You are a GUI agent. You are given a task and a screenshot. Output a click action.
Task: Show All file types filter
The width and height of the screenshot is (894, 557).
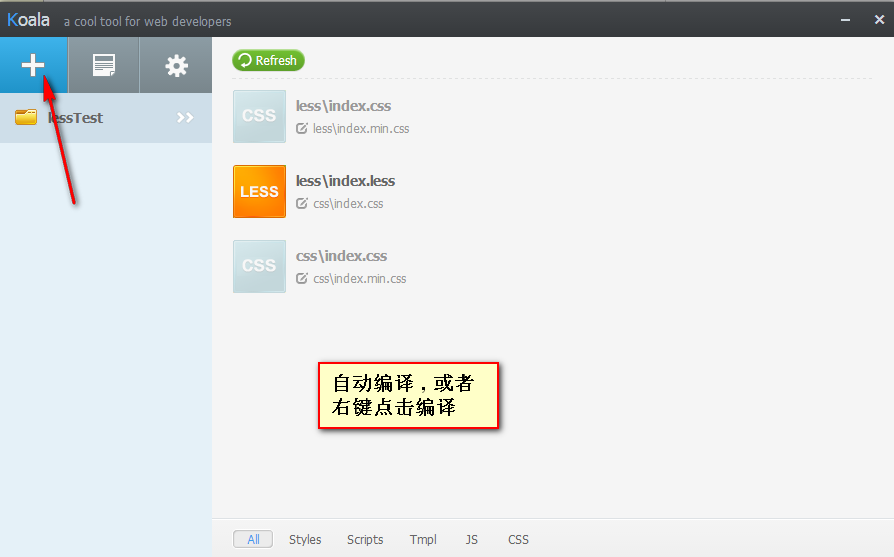(x=253, y=539)
